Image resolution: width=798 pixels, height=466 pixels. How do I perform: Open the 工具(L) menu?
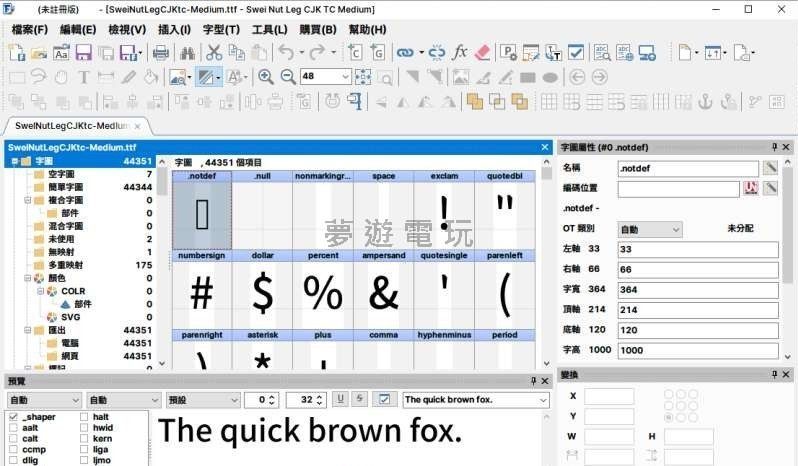click(x=270, y=30)
